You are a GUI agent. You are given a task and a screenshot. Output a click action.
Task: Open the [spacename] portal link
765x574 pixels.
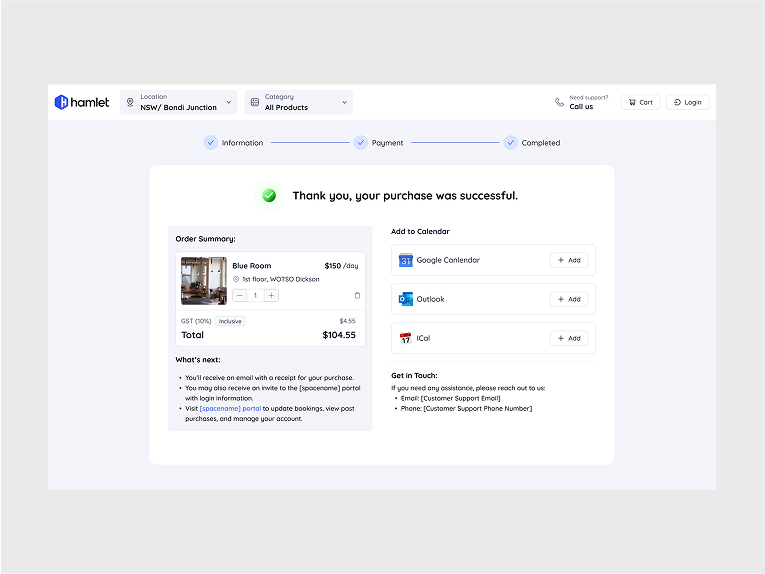230,409
